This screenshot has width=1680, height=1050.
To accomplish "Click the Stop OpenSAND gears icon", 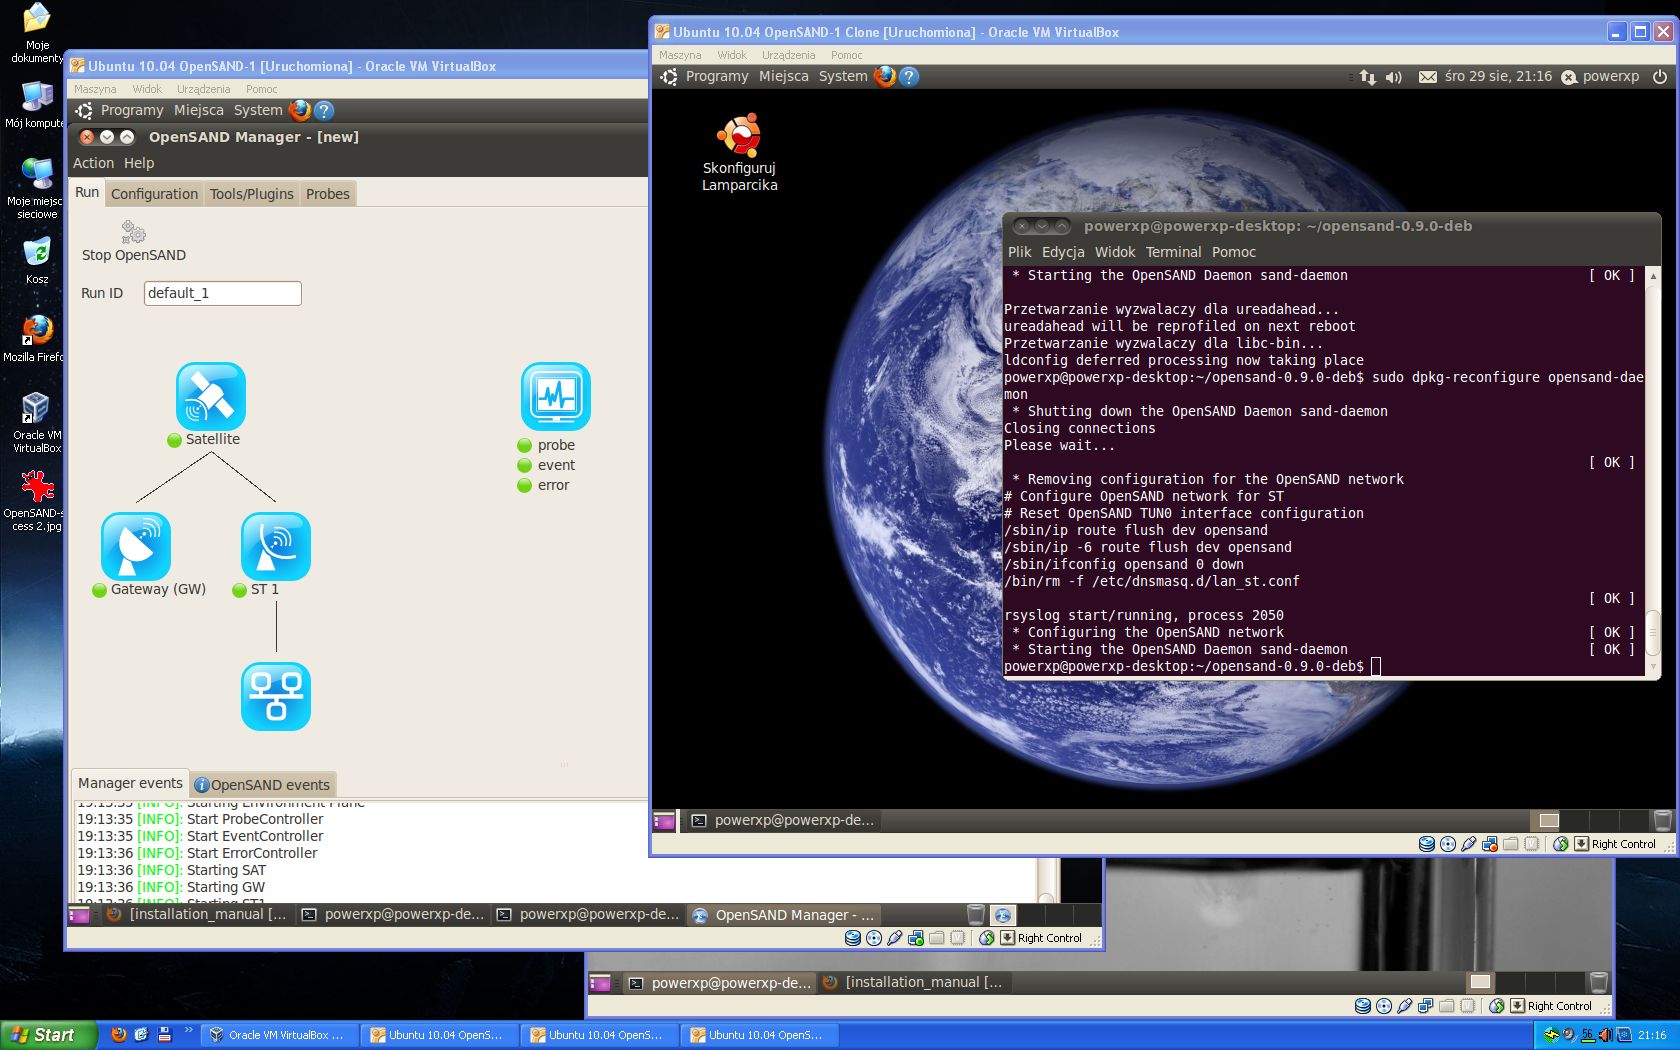I will (133, 232).
